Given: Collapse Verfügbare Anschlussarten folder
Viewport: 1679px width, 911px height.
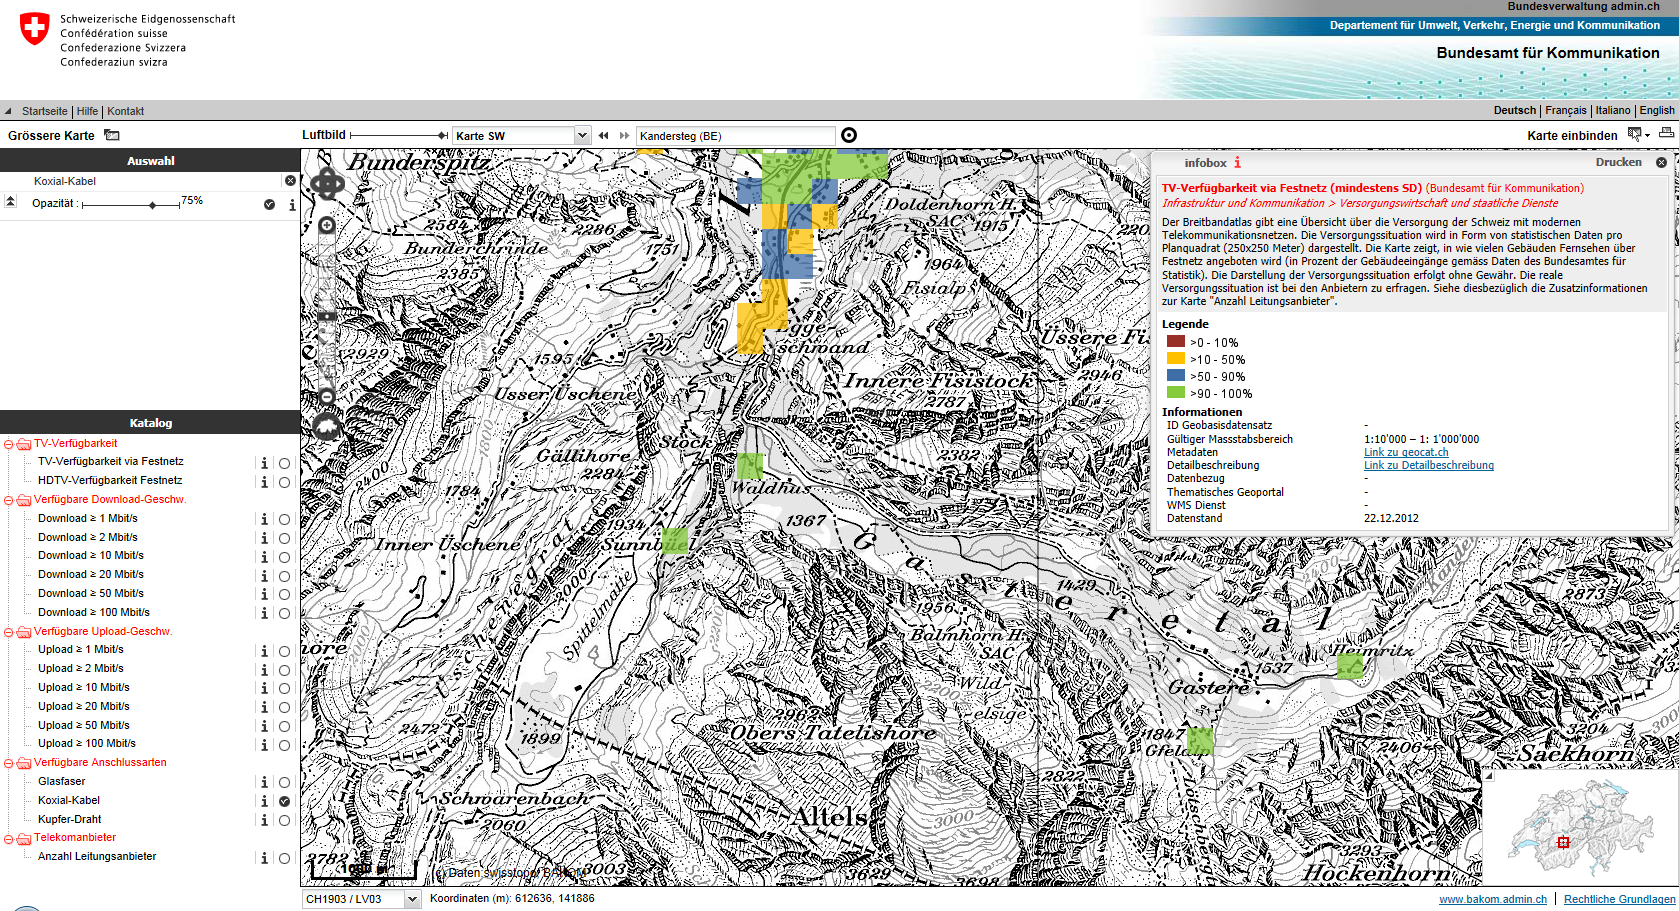Looking at the screenshot, I should tap(8, 763).
